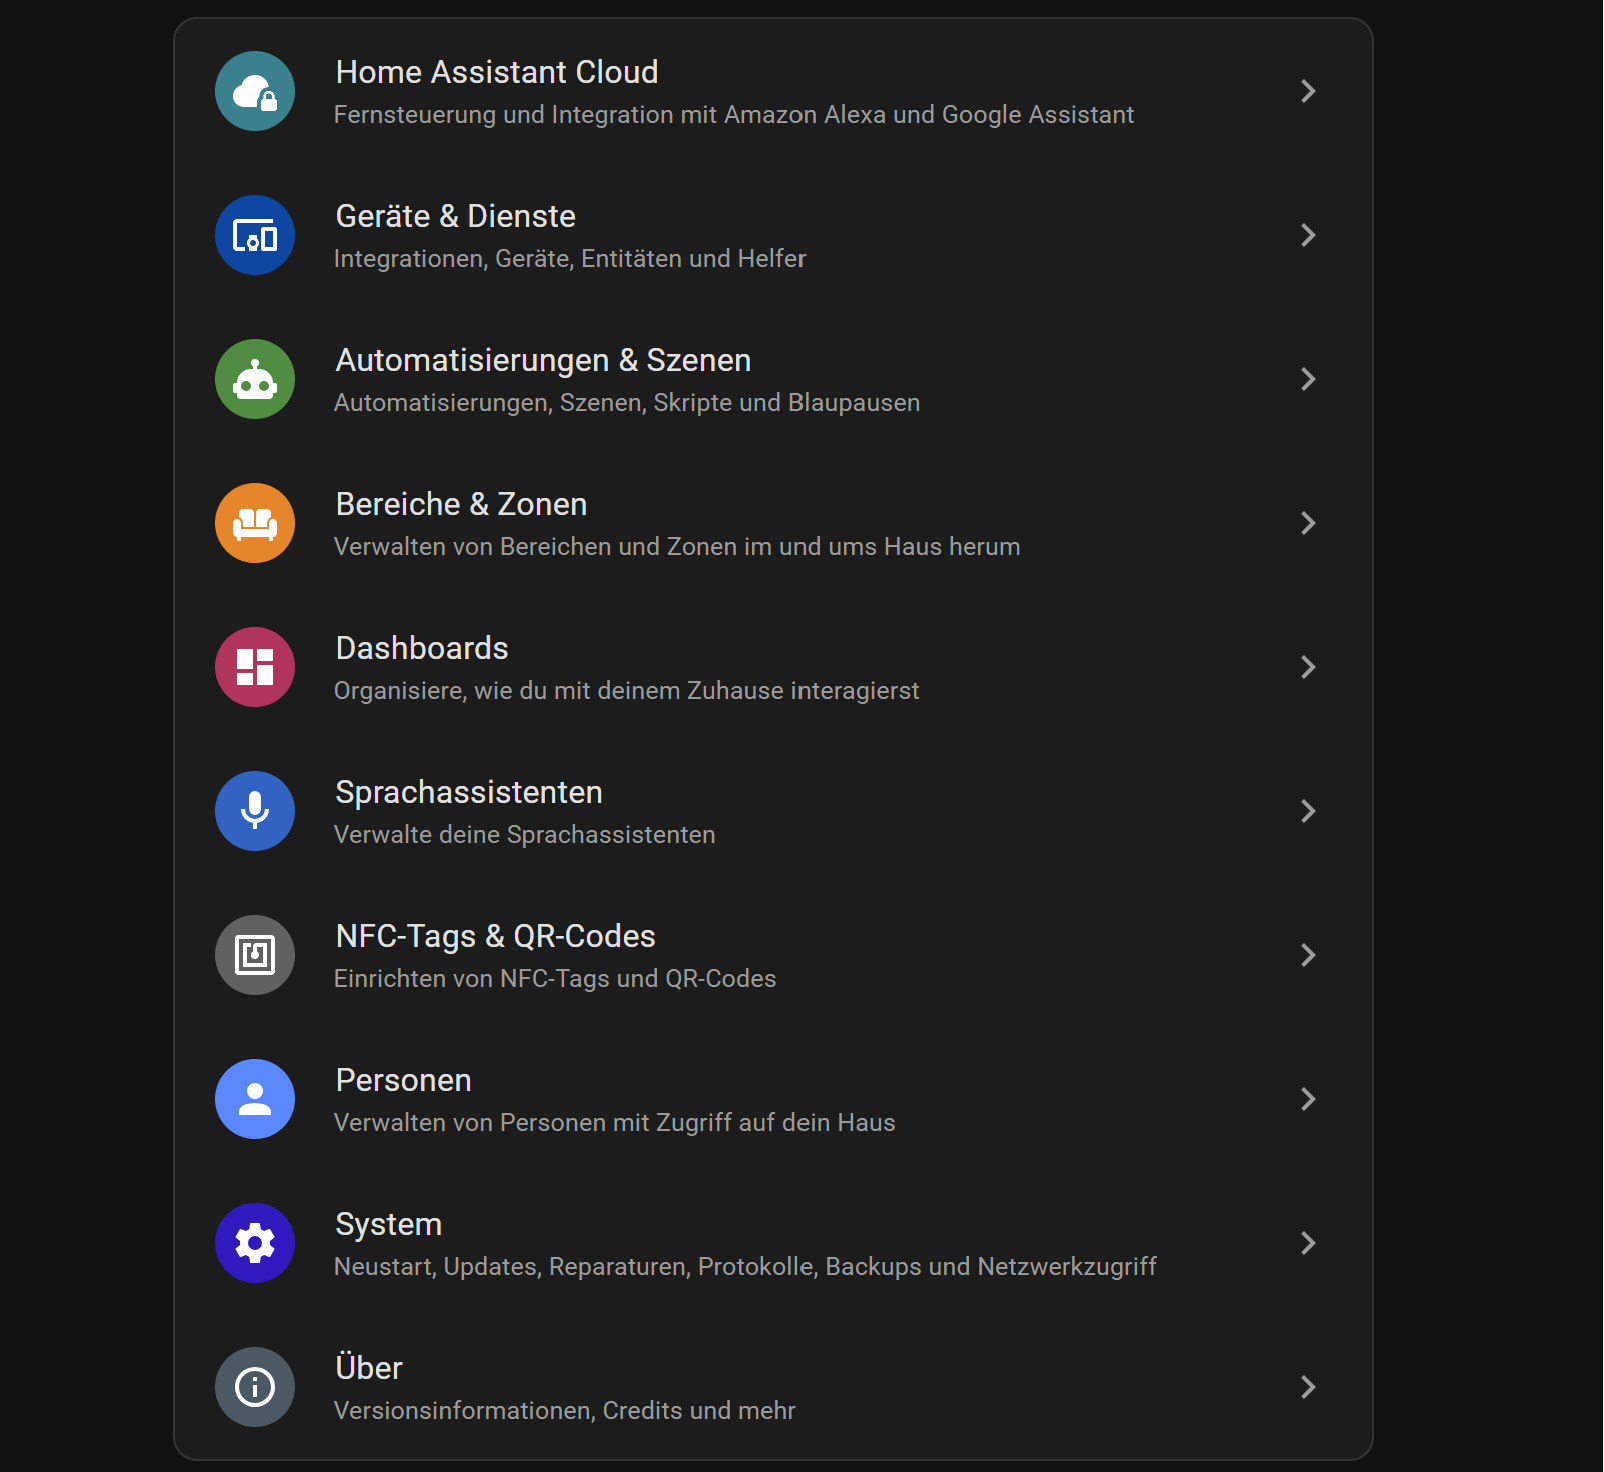This screenshot has width=1604, height=1472.
Task: Click the Über info circle icon
Action: point(255,1387)
